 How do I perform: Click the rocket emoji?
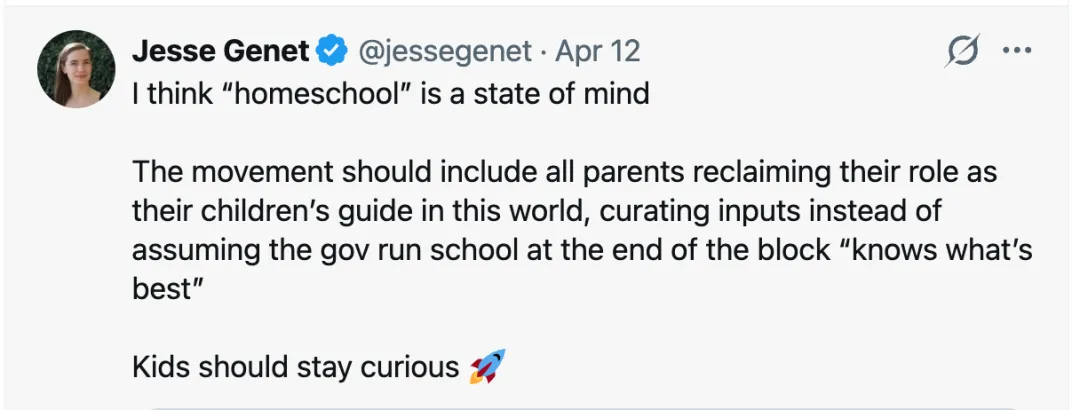click(x=486, y=367)
